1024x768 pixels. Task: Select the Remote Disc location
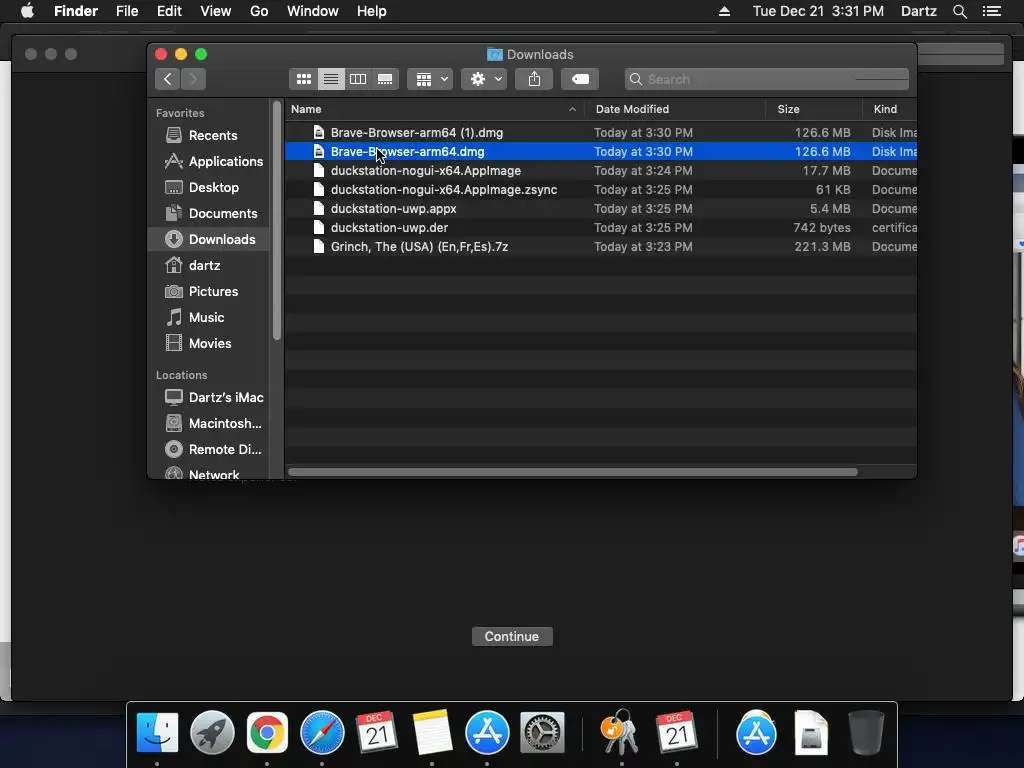point(209,449)
